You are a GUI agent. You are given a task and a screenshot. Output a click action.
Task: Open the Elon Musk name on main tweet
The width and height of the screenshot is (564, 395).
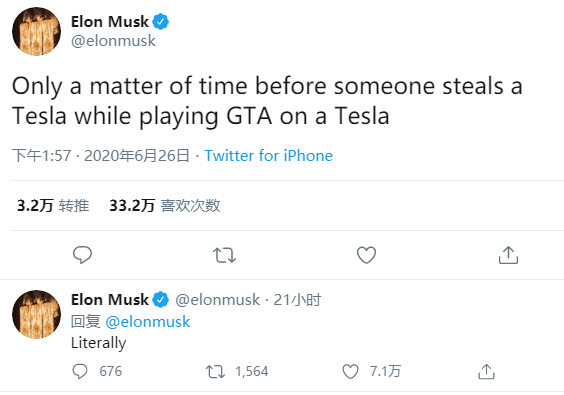coord(110,22)
